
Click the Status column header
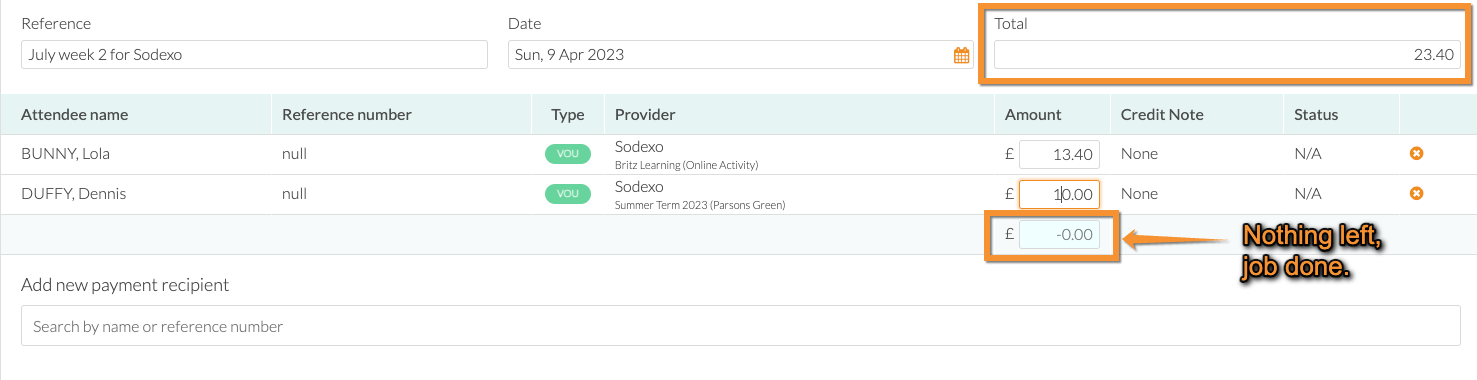(x=1316, y=115)
